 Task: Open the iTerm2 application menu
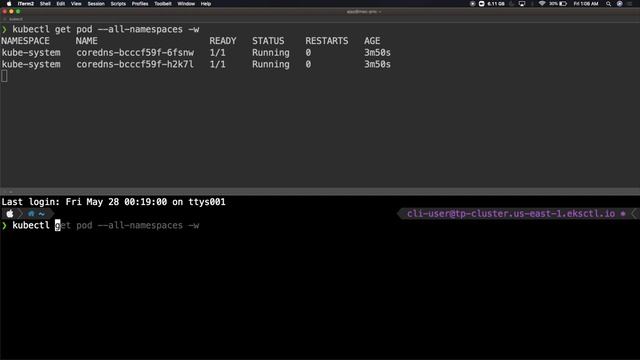[25, 4]
